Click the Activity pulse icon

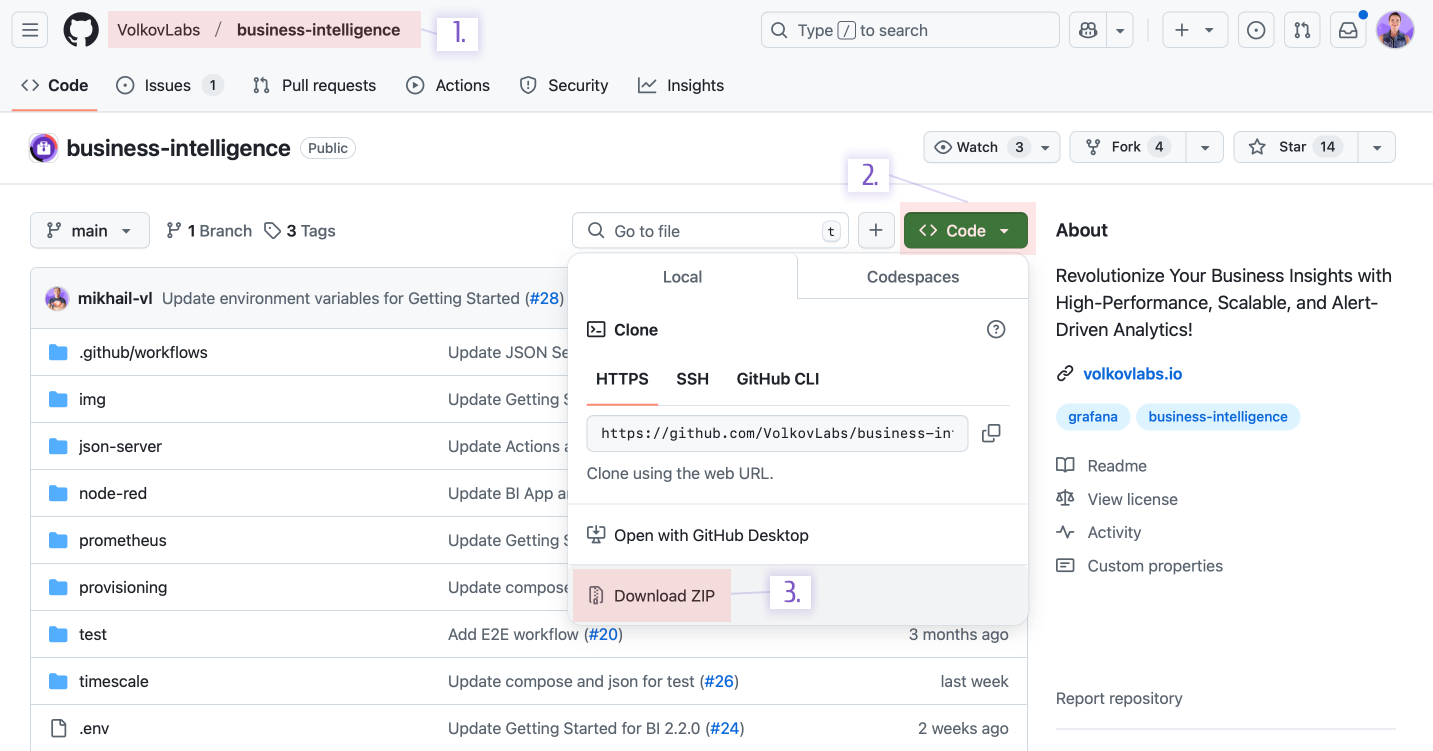(x=1065, y=532)
